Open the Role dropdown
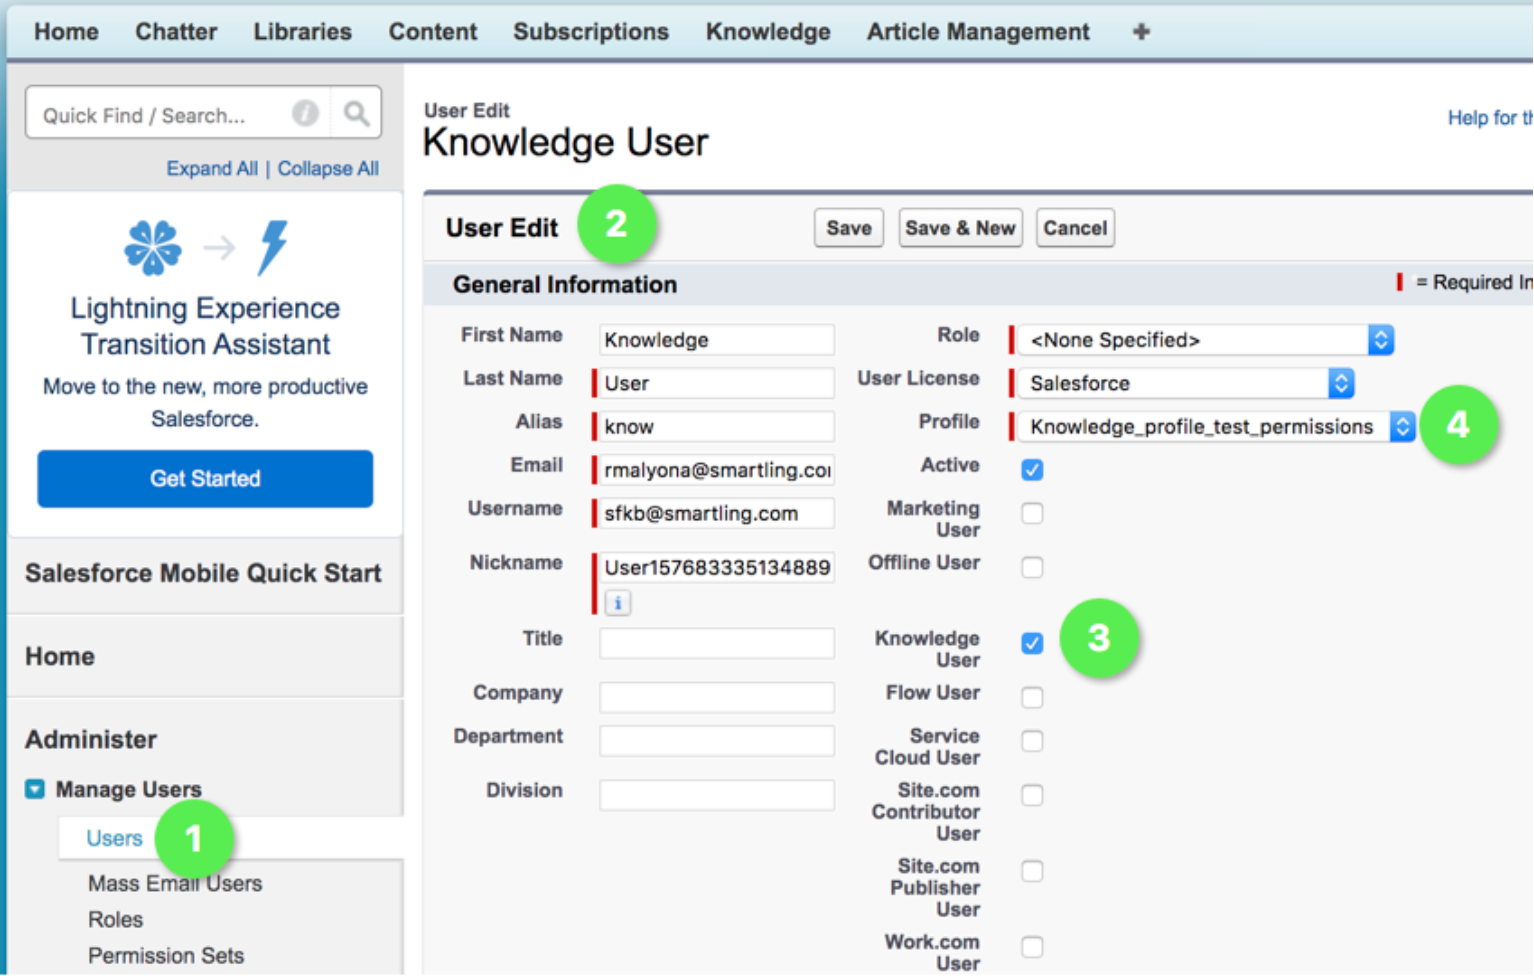Viewport: 1534px width, 976px height. (x=1203, y=340)
